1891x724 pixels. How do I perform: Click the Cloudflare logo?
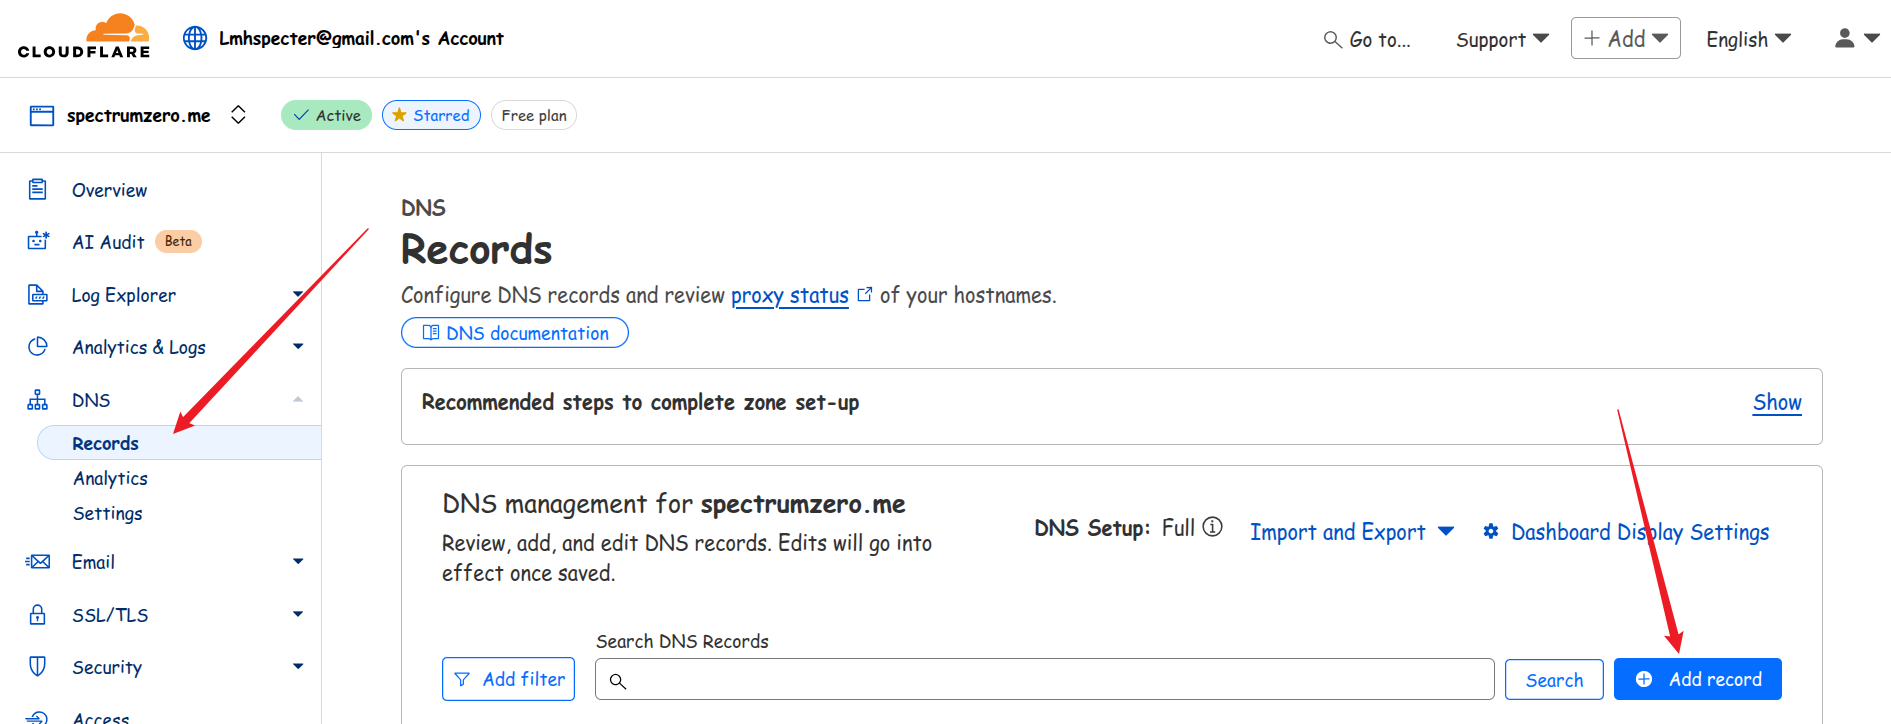coord(84,37)
